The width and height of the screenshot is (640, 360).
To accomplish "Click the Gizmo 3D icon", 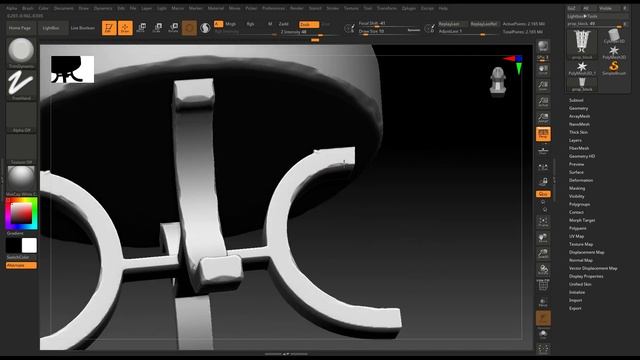I will pos(189,28).
